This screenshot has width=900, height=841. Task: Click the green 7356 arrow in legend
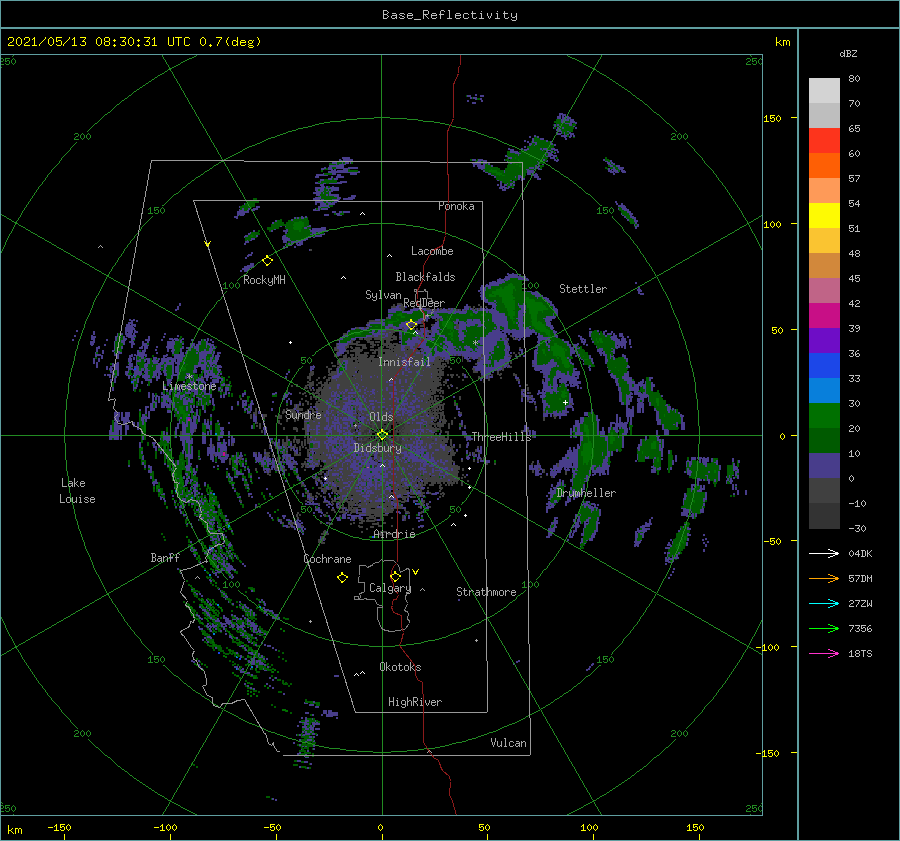click(x=824, y=629)
